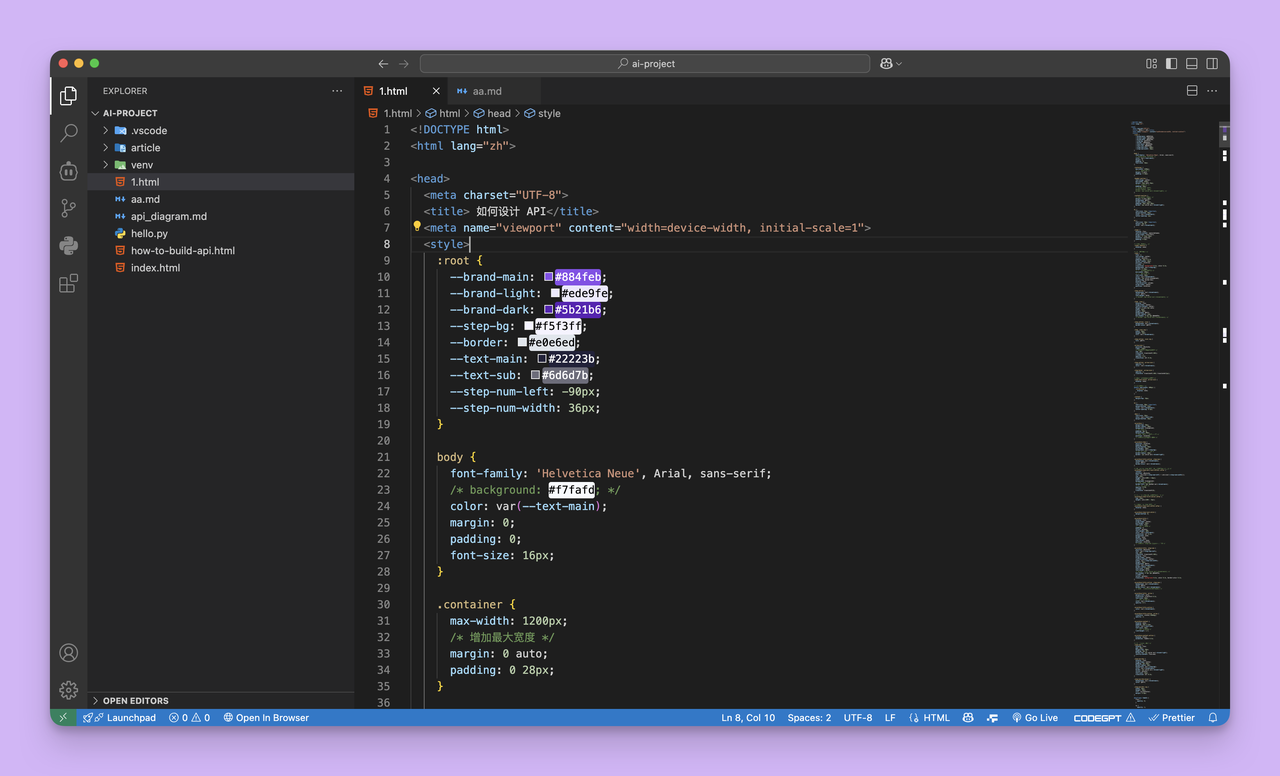The image size is (1280, 776).
Task: Open Customize Layout icon
Action: tap(1151, 64)
